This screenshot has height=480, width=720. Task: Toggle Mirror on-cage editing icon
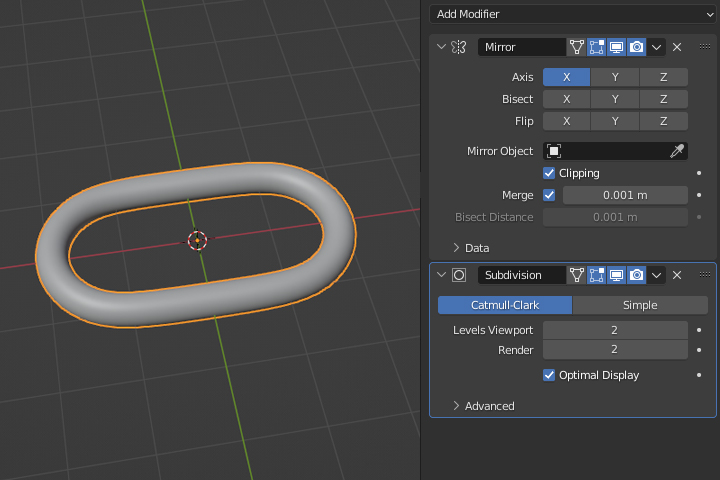coord(577,47)
